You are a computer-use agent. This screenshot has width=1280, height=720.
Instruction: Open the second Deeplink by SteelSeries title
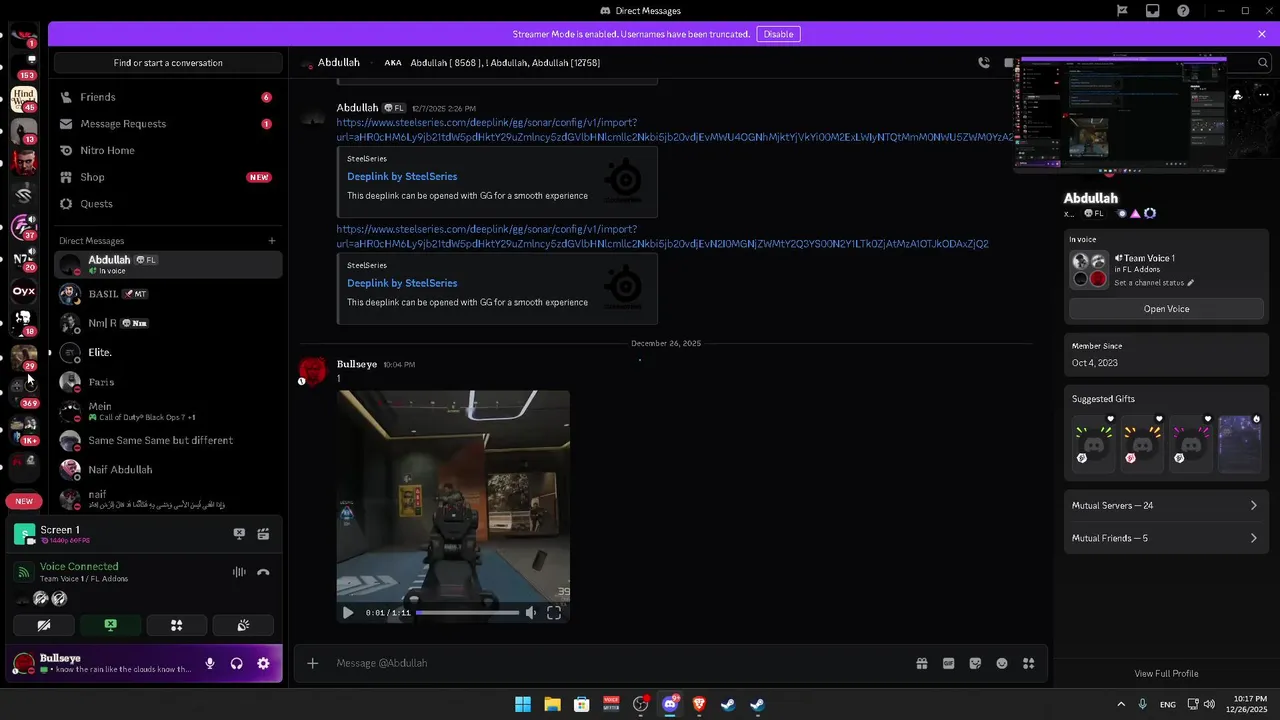coord(402,283)
